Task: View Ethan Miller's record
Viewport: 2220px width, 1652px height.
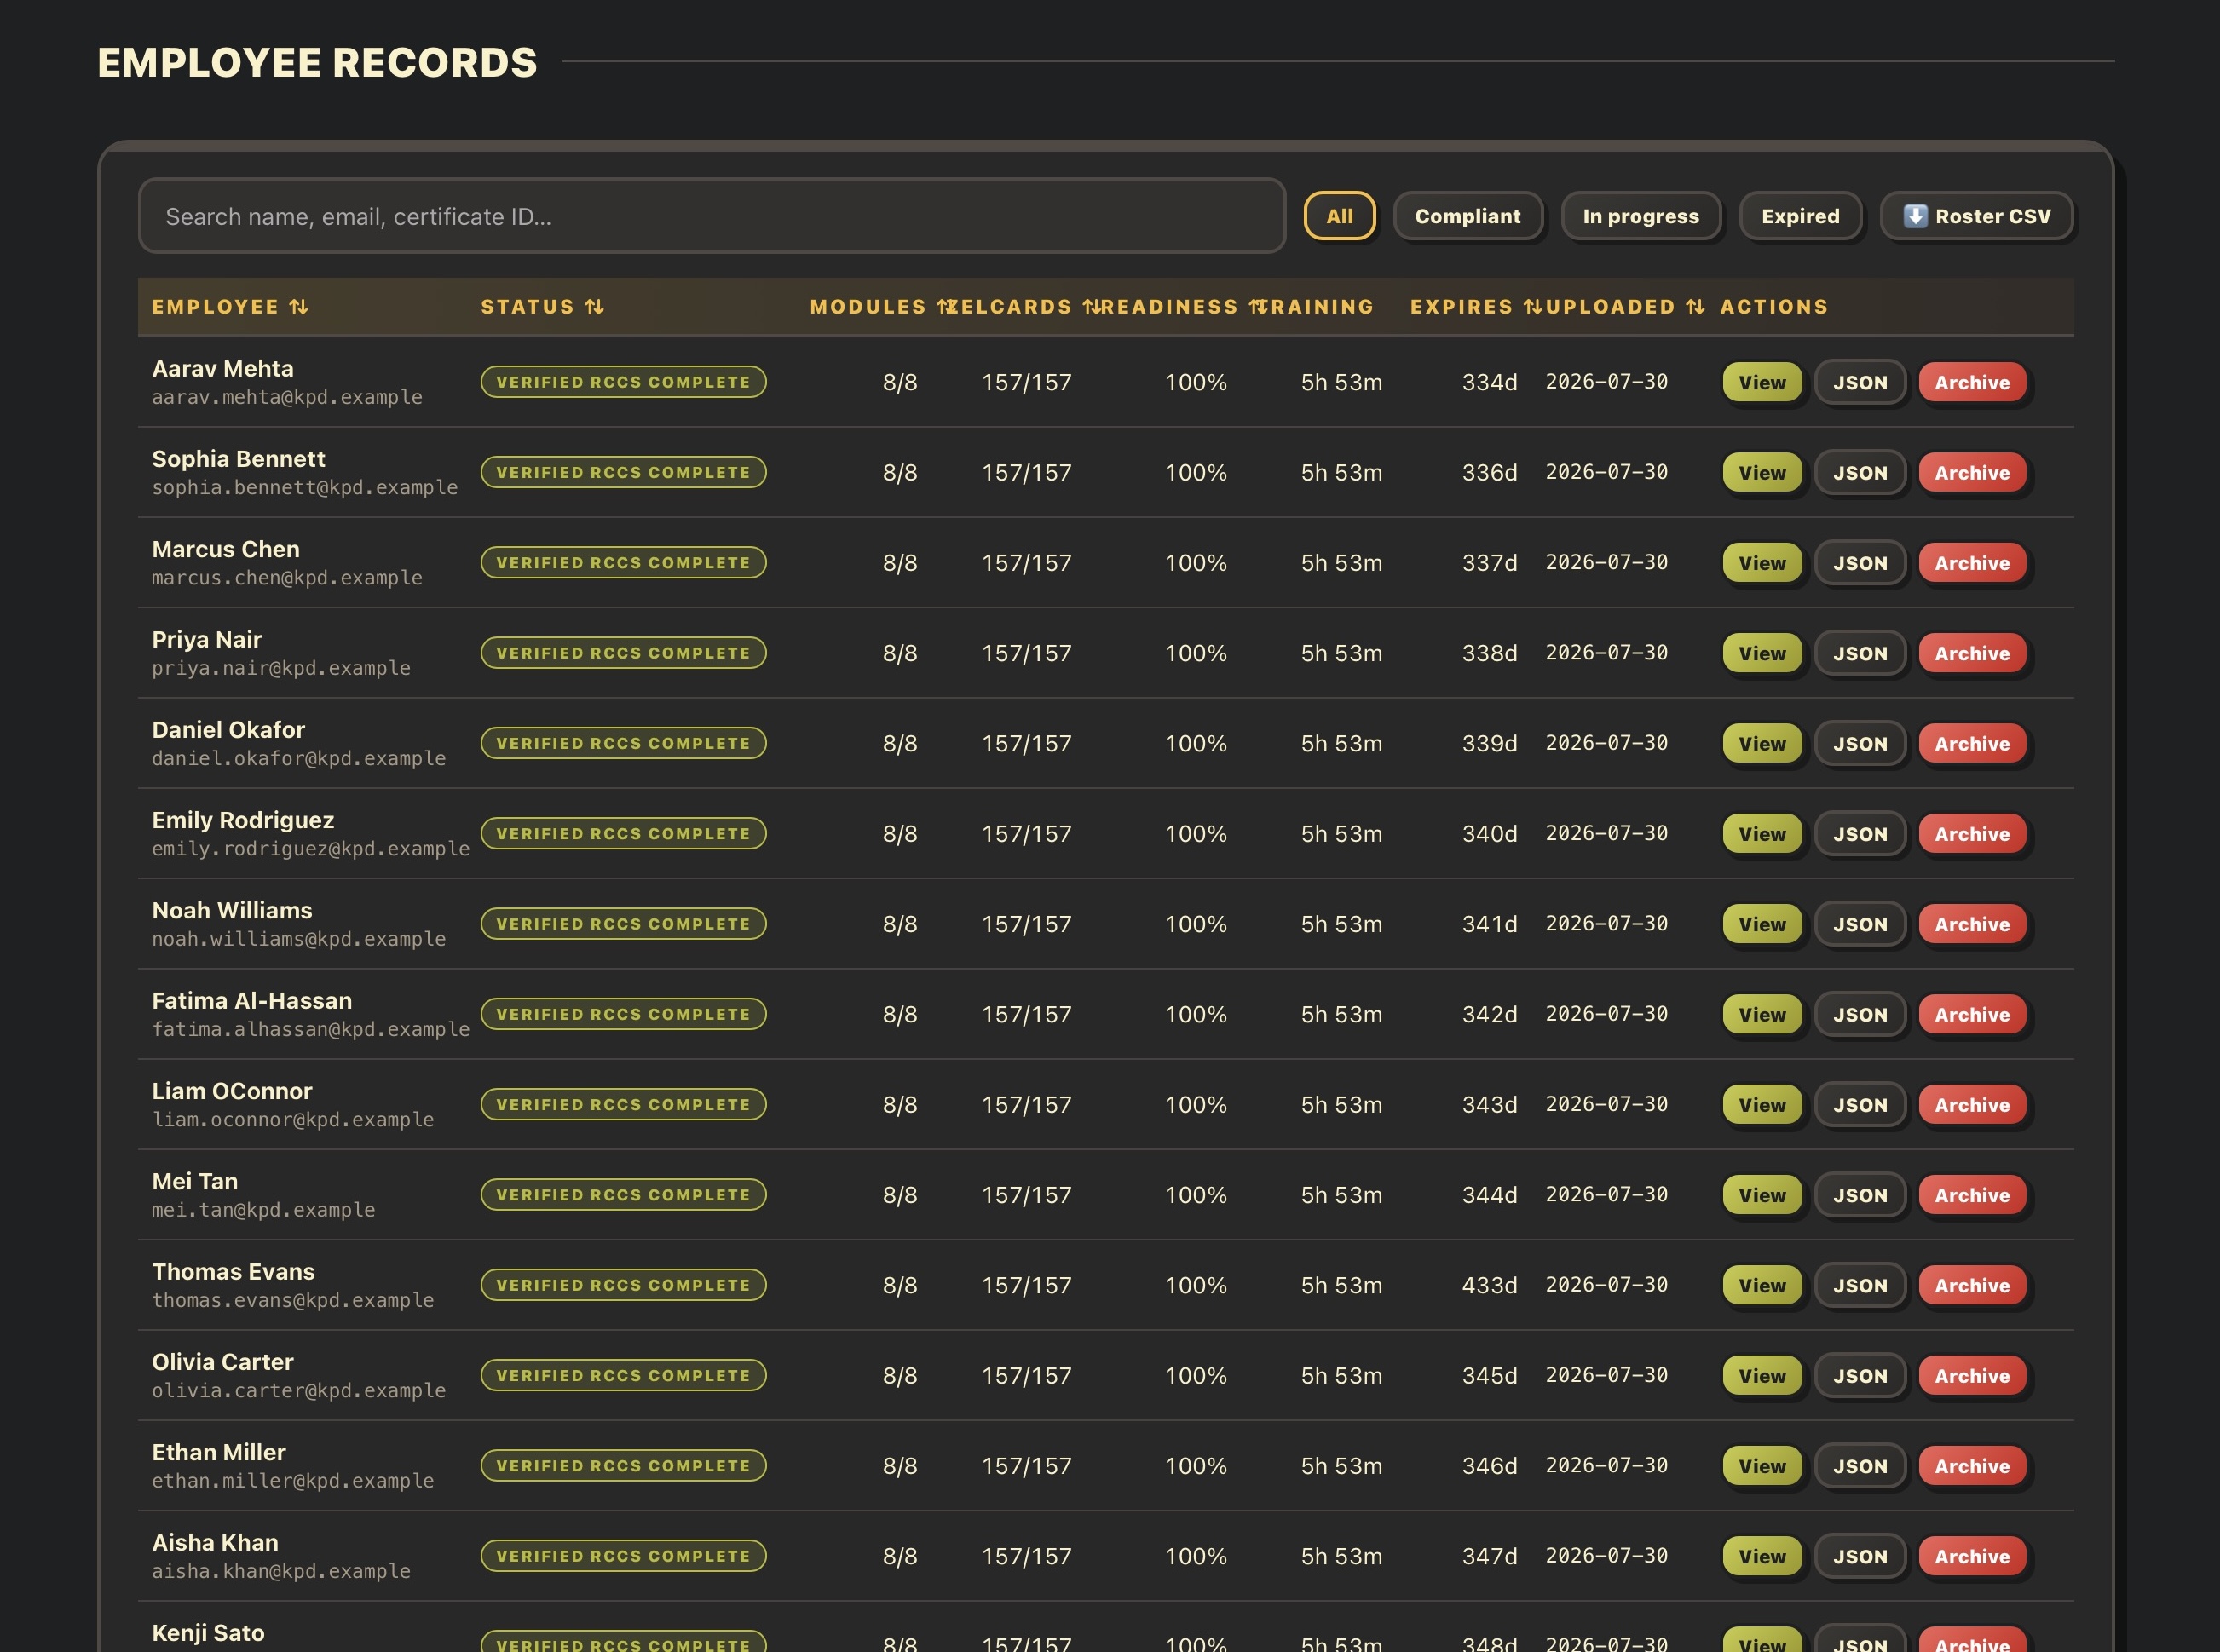Action: pos(1762,1466)
